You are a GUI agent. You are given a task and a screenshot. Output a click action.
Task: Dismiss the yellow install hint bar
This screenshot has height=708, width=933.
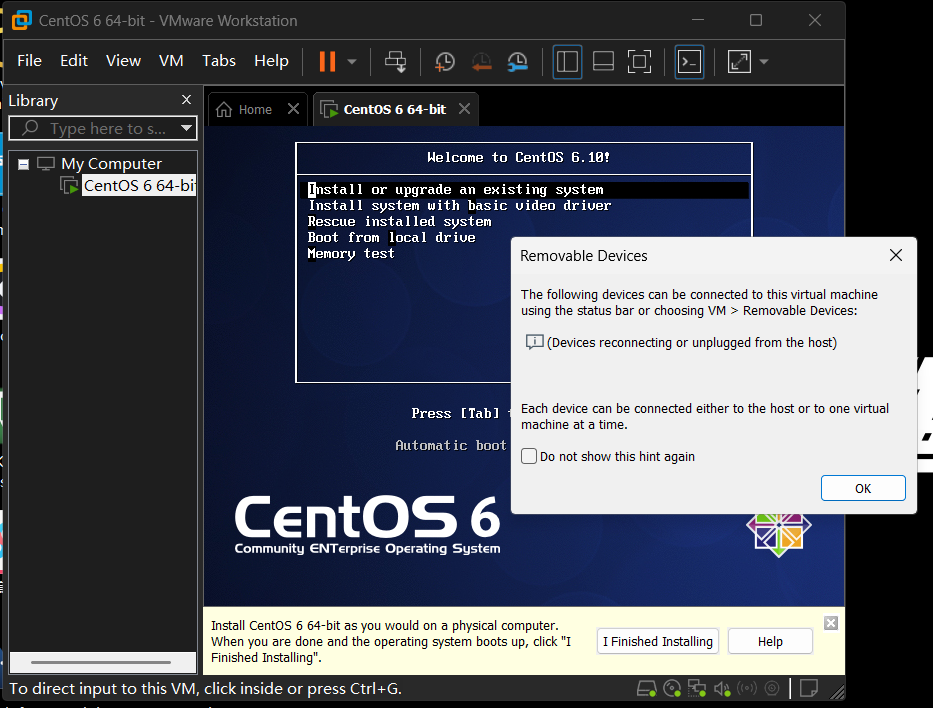(831, 623)
